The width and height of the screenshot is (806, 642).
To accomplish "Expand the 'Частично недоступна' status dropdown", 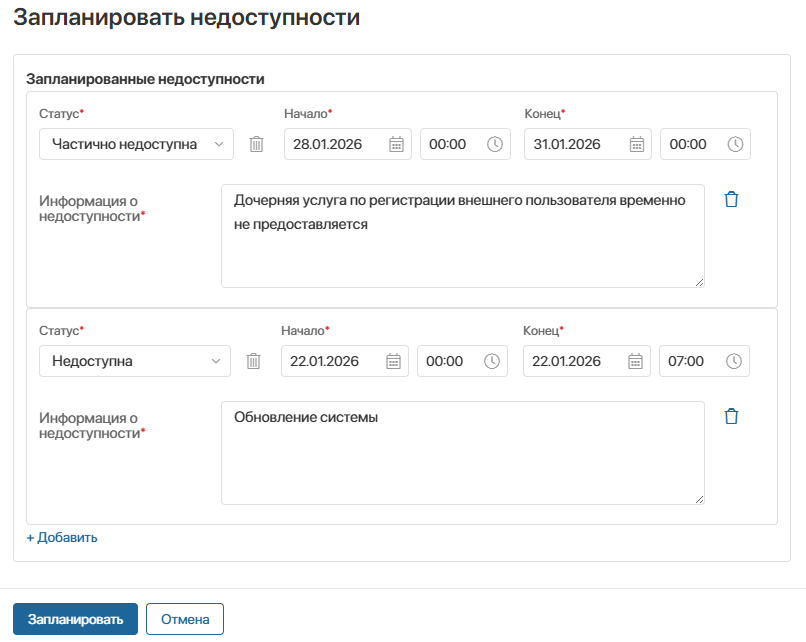I will (136, 144).
